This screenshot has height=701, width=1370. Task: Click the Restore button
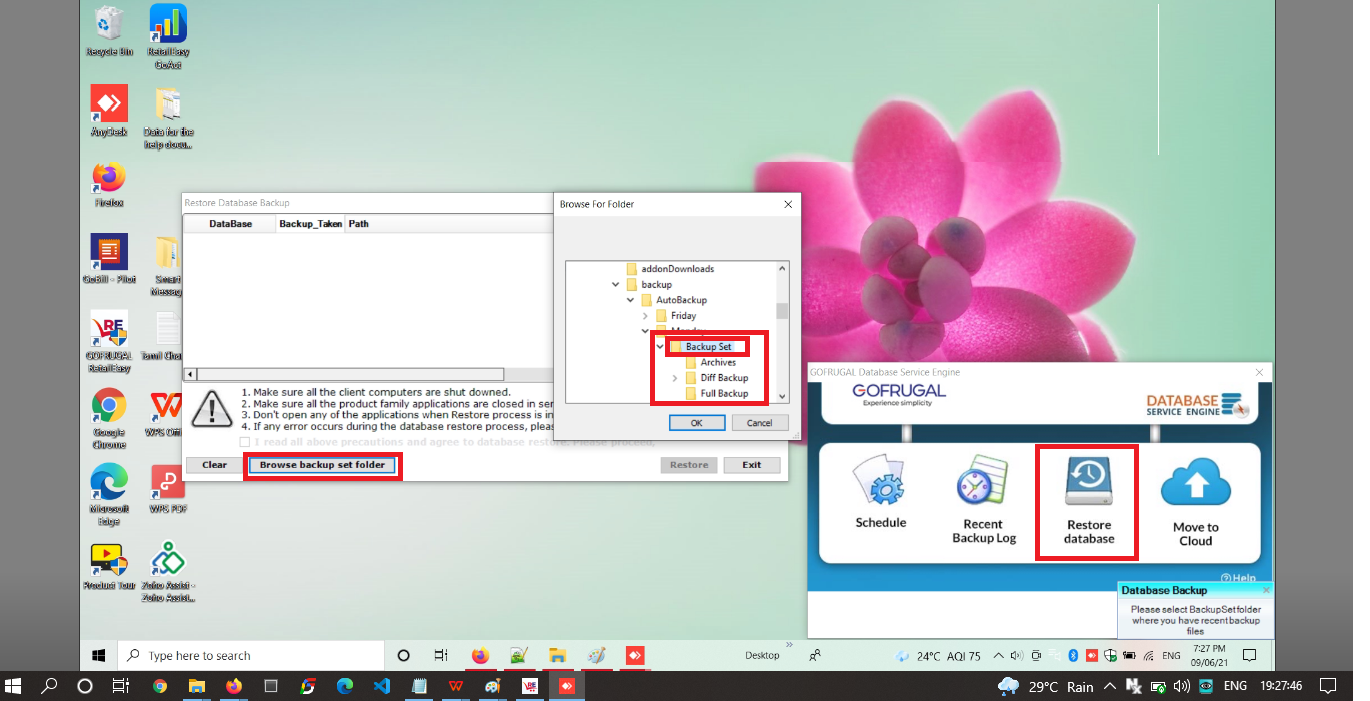click(689, 465)
